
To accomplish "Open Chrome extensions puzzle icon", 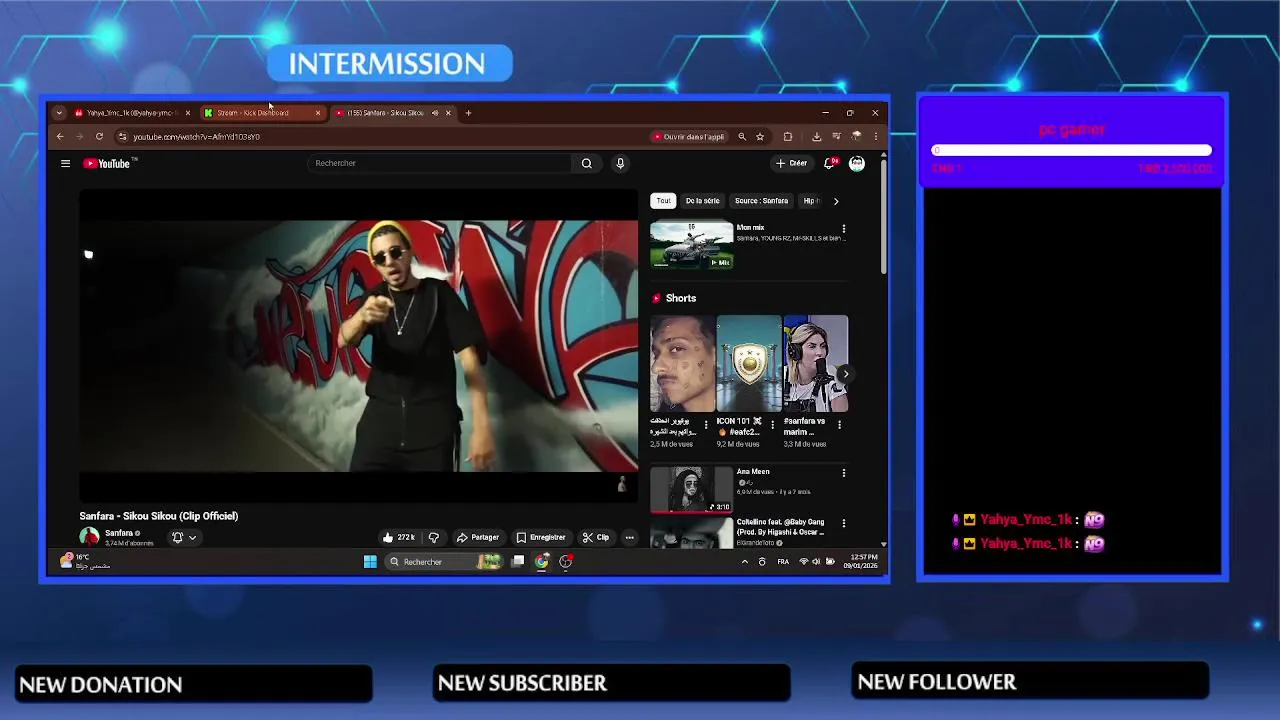I will pyautogui.click(x=788, y=137).
